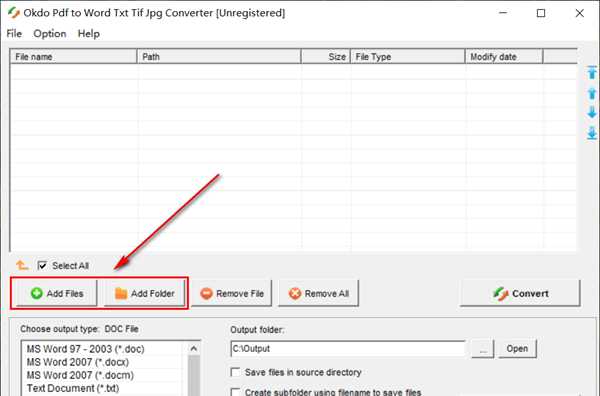Image resolution: width=600 pixels, height=396 pixels.
Task: Move selected file to bottom of list
Action: coord(592,133)
